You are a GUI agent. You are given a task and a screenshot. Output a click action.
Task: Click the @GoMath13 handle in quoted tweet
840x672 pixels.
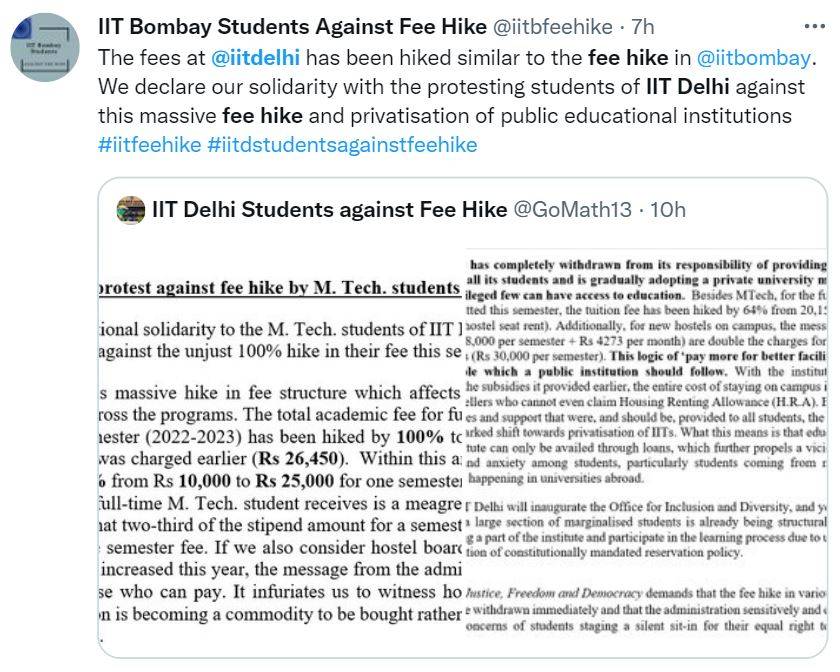click(x=573, y=210)
